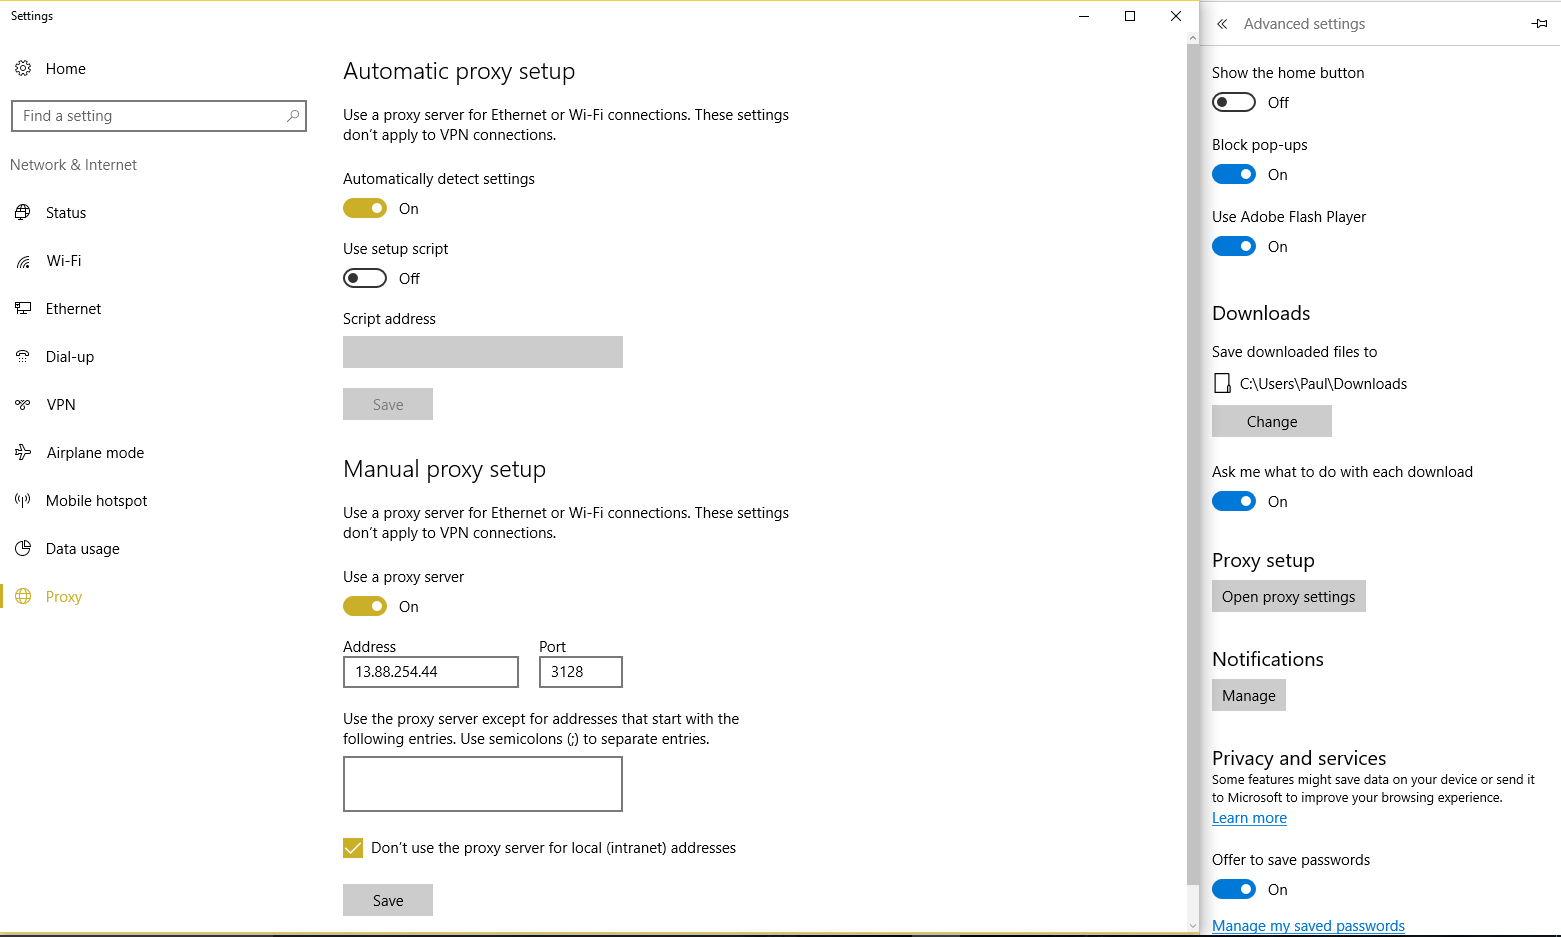Click the Mobile hotspot icon

(23, 500)
